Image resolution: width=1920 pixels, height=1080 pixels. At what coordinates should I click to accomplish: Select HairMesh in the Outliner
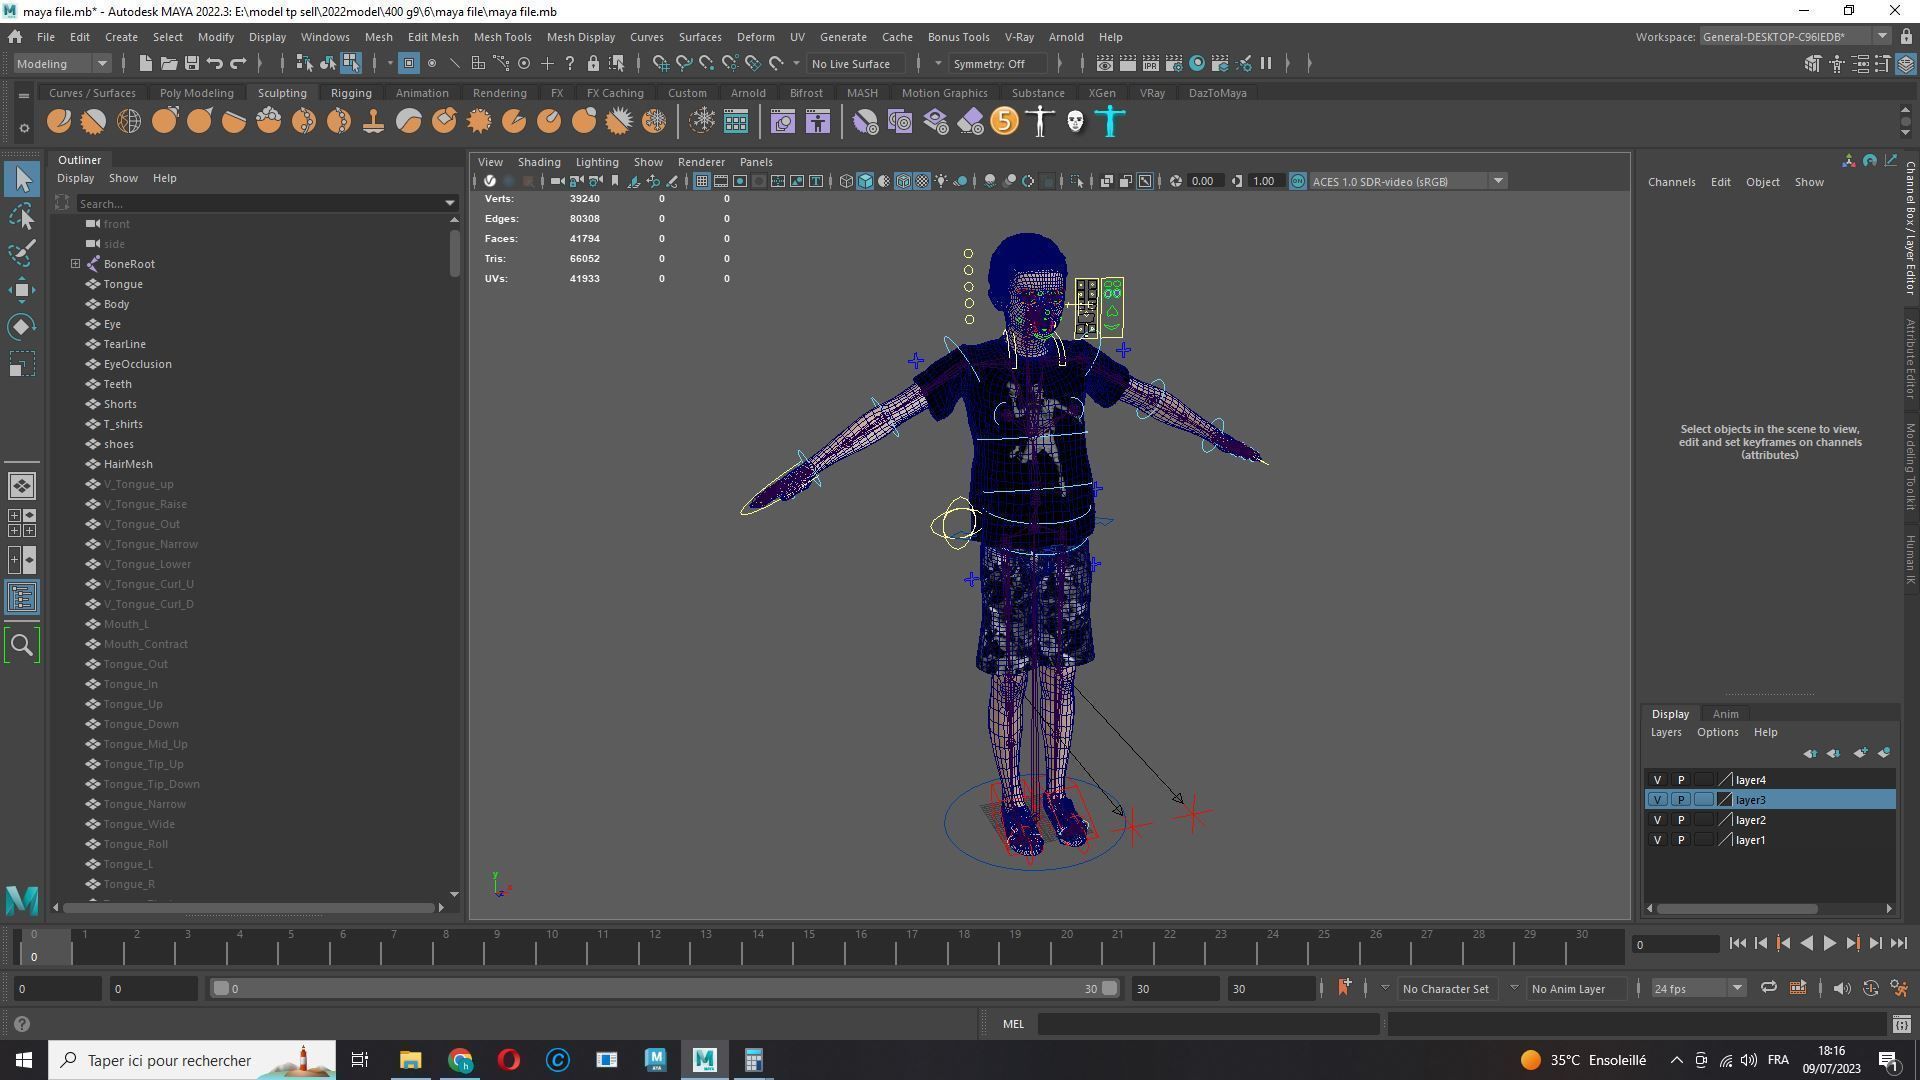(x=128, y=464)
